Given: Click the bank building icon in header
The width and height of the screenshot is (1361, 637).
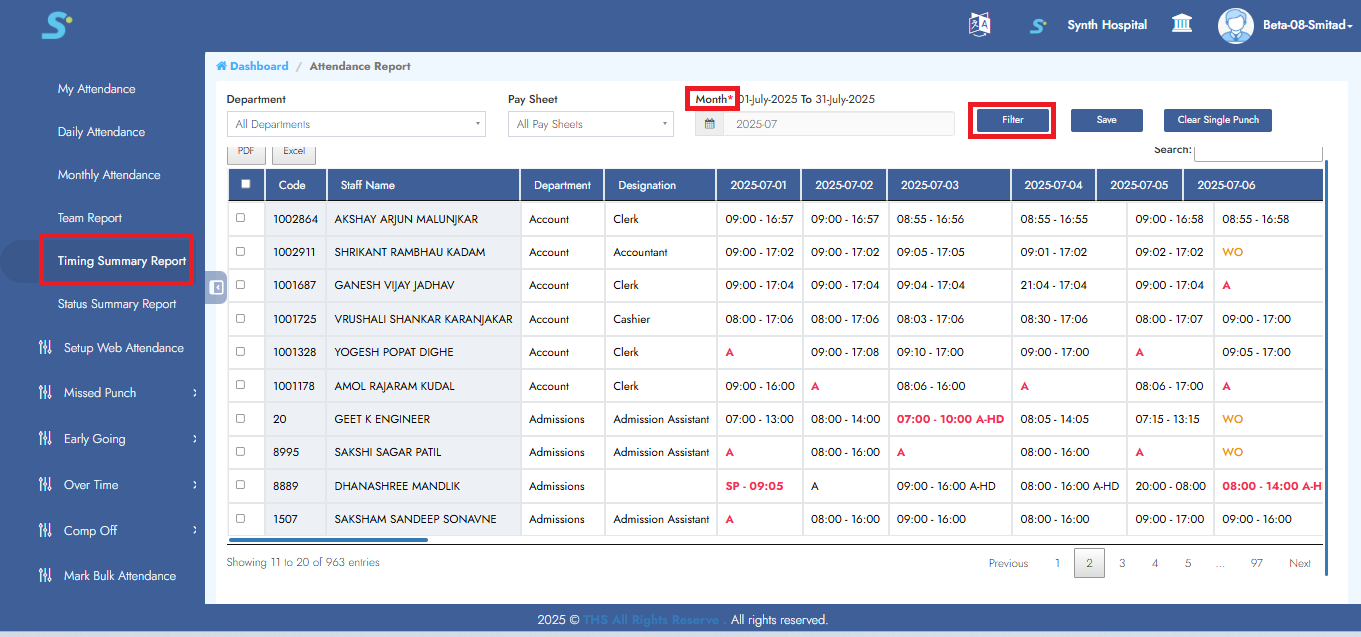Looking at the screenshot, I should pyautogui.click(x=1181, y=24).
